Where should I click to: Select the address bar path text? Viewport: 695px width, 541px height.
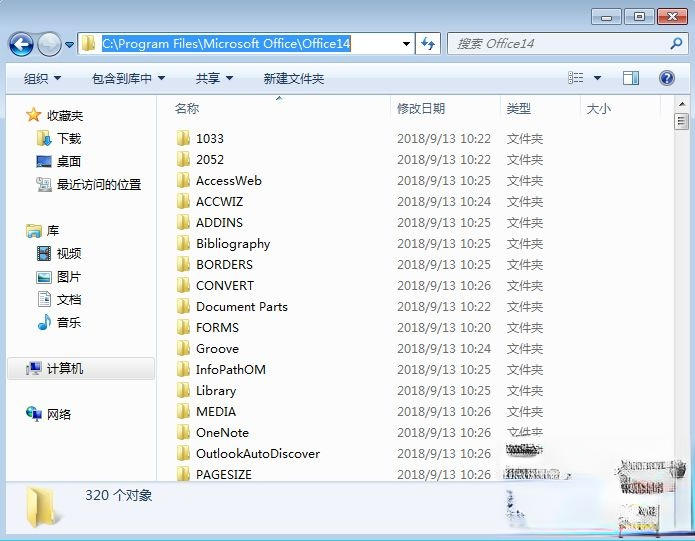pos(226,43)
